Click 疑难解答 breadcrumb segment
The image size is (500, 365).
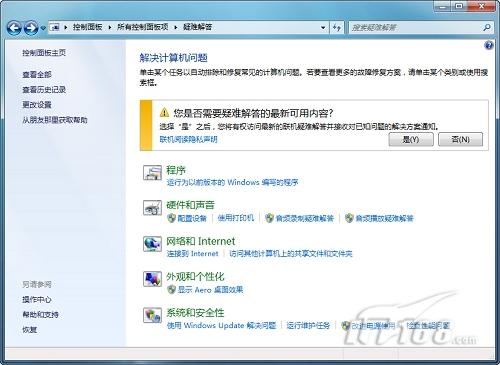coord(197,27)
